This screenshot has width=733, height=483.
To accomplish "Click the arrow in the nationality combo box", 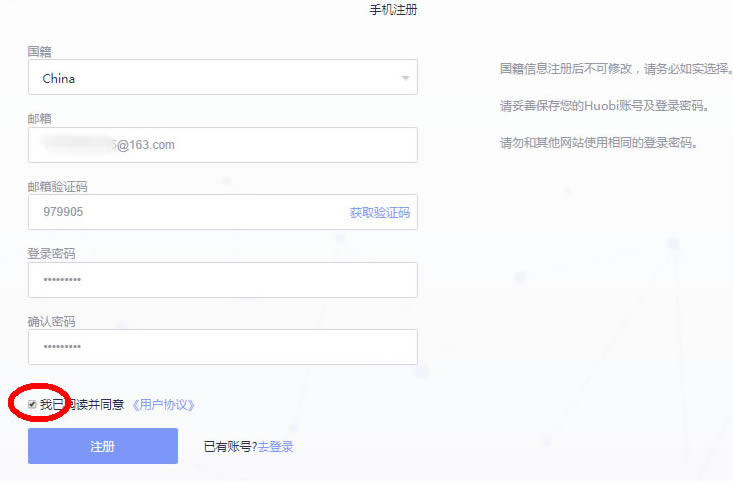I will 405,78.
